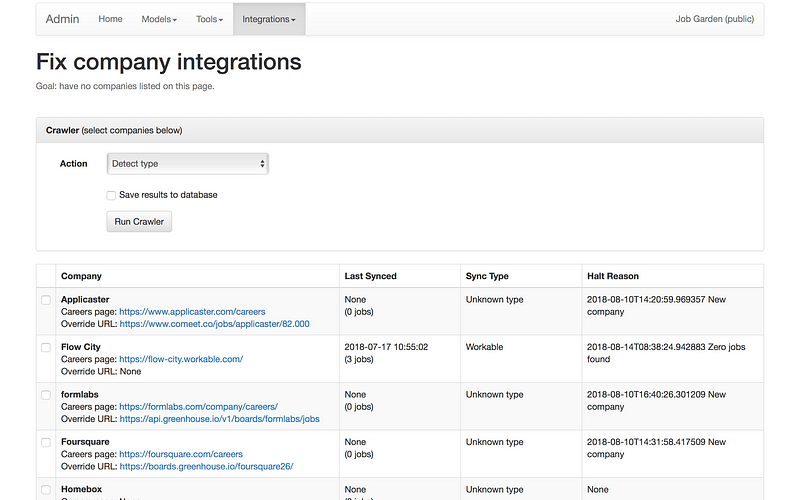Tick the formlabs row checkbox

(x=46, y=395)
